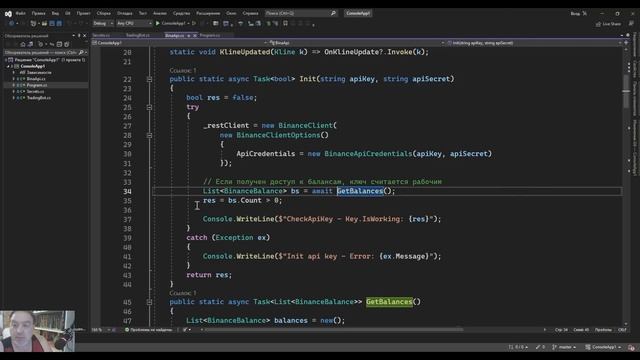The height and width of the screenshot is (360, 640).
Task: Switch to the Secrets.cs tab
Action: tap(101, 36)
